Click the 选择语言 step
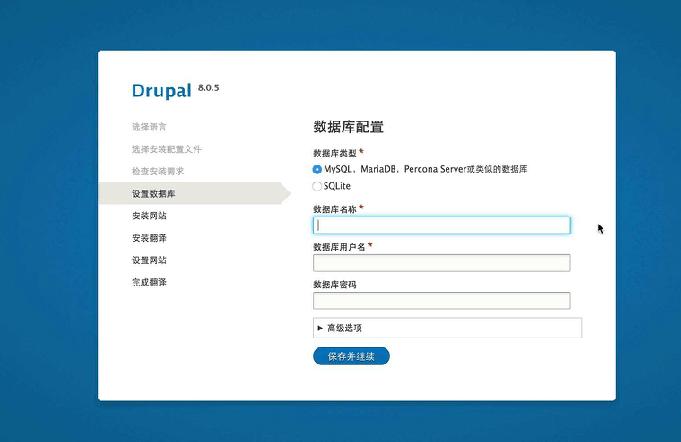Screen dimensions: 681x442 tap(149, 127)
